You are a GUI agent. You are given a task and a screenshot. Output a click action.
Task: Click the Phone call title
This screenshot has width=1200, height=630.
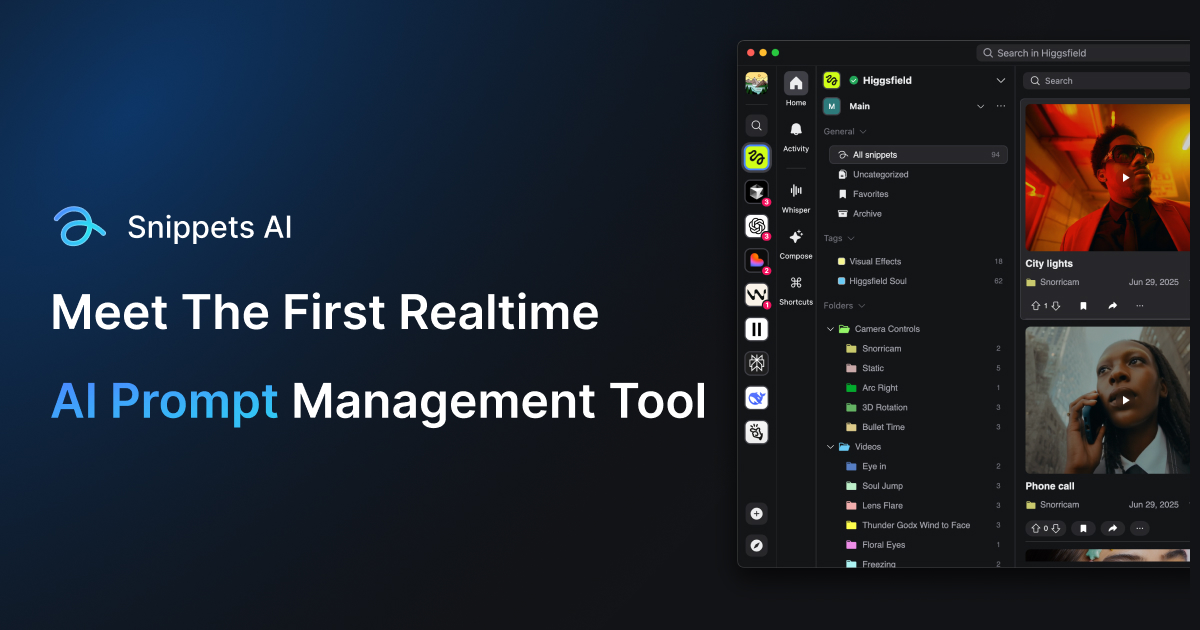pyautogui.click(x=1050, y=486)
